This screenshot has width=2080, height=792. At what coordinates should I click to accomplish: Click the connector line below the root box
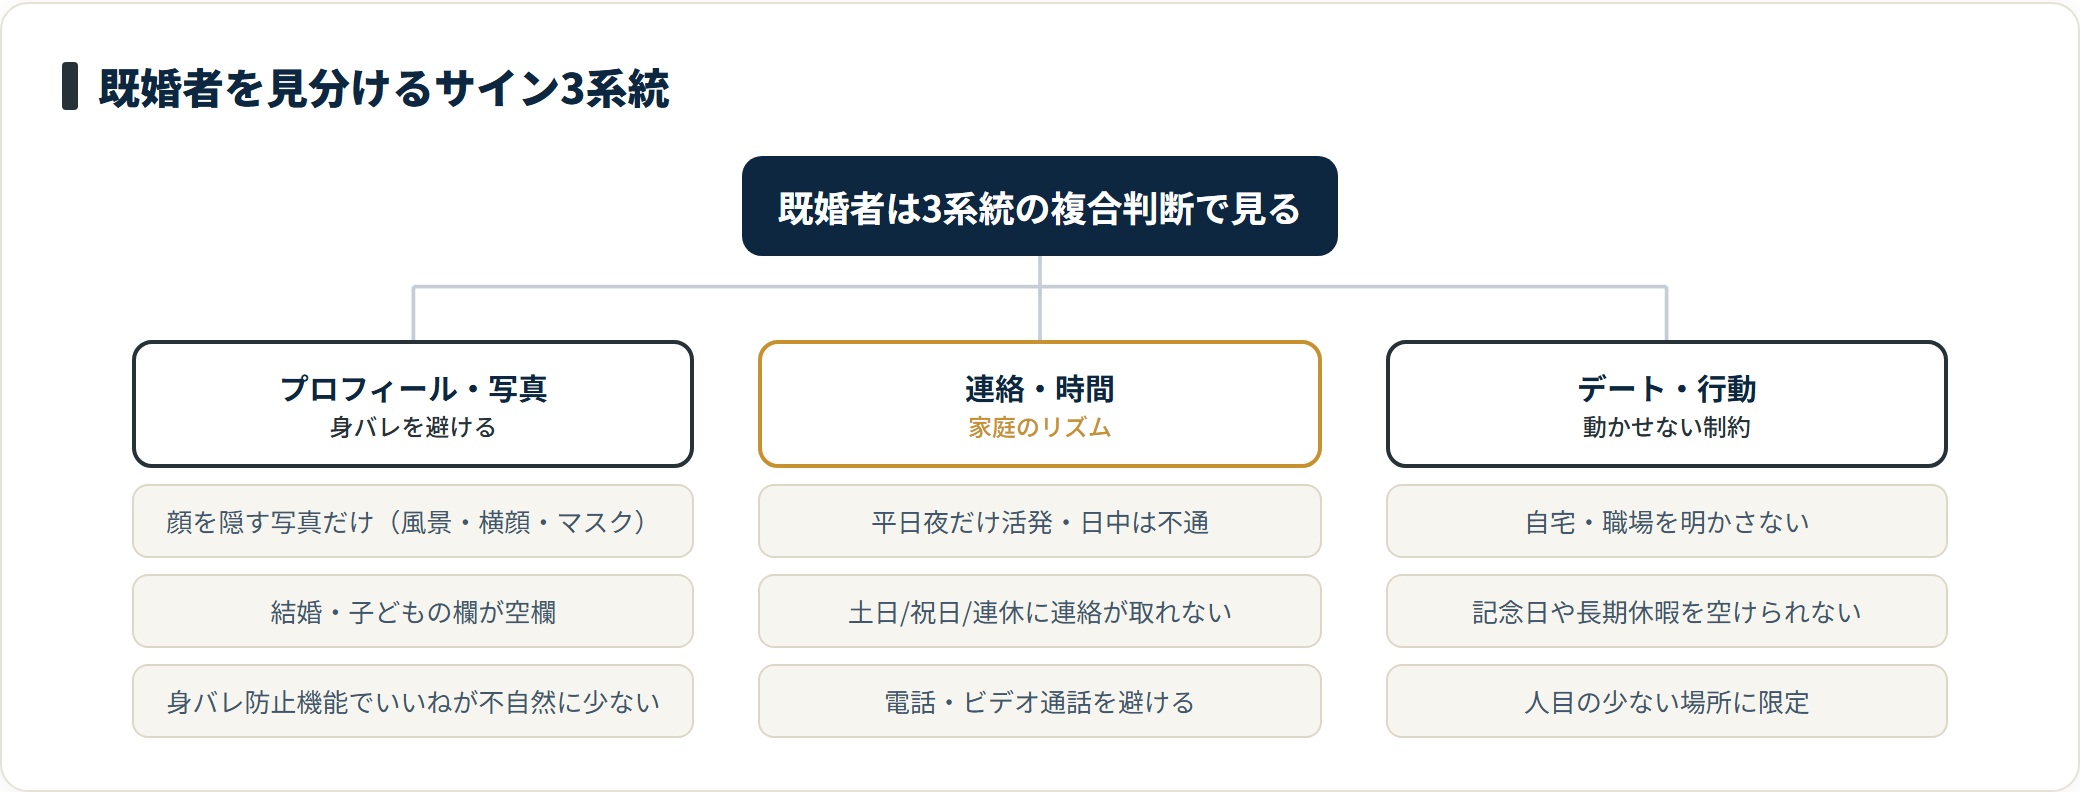point(1040,271)
